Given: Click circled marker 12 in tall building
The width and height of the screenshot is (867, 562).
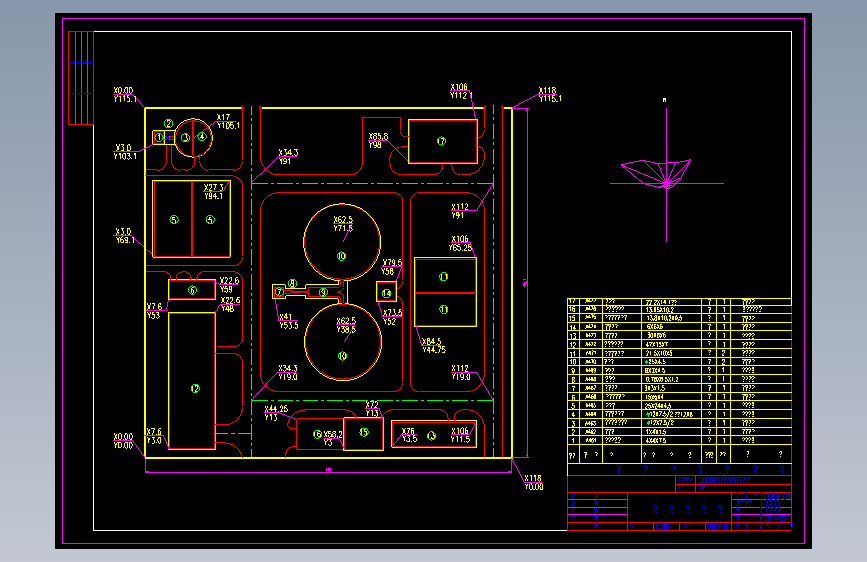Looking at the screenshot, I should 195,388.
